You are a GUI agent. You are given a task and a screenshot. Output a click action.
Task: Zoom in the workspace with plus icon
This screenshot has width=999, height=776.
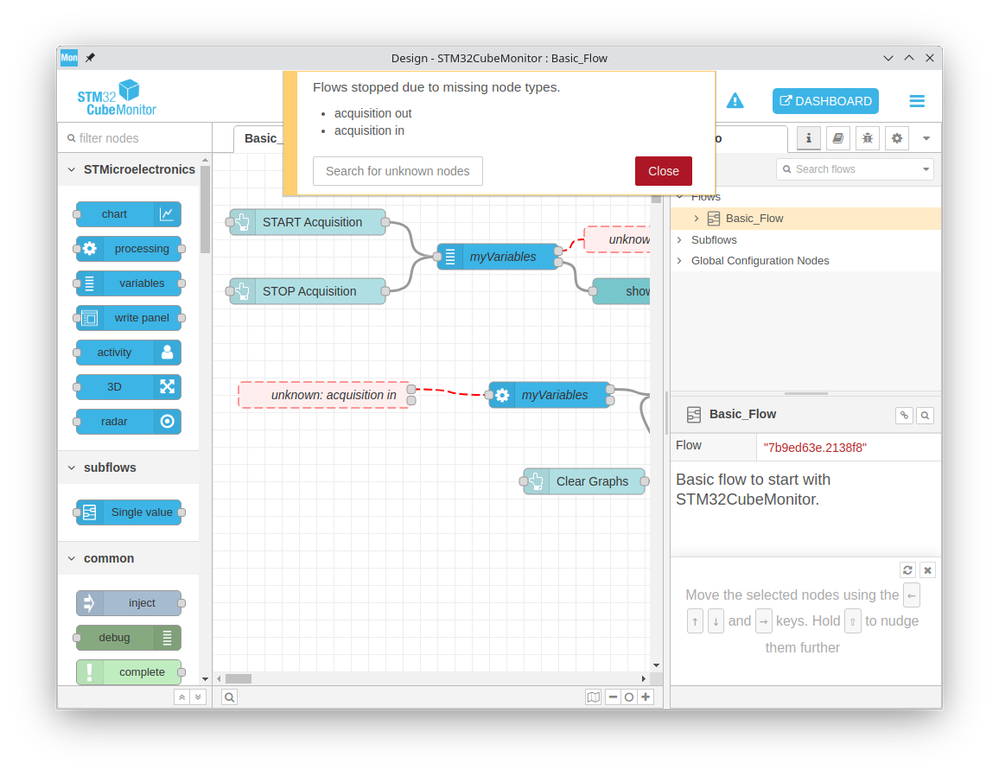tap(645, 697)
